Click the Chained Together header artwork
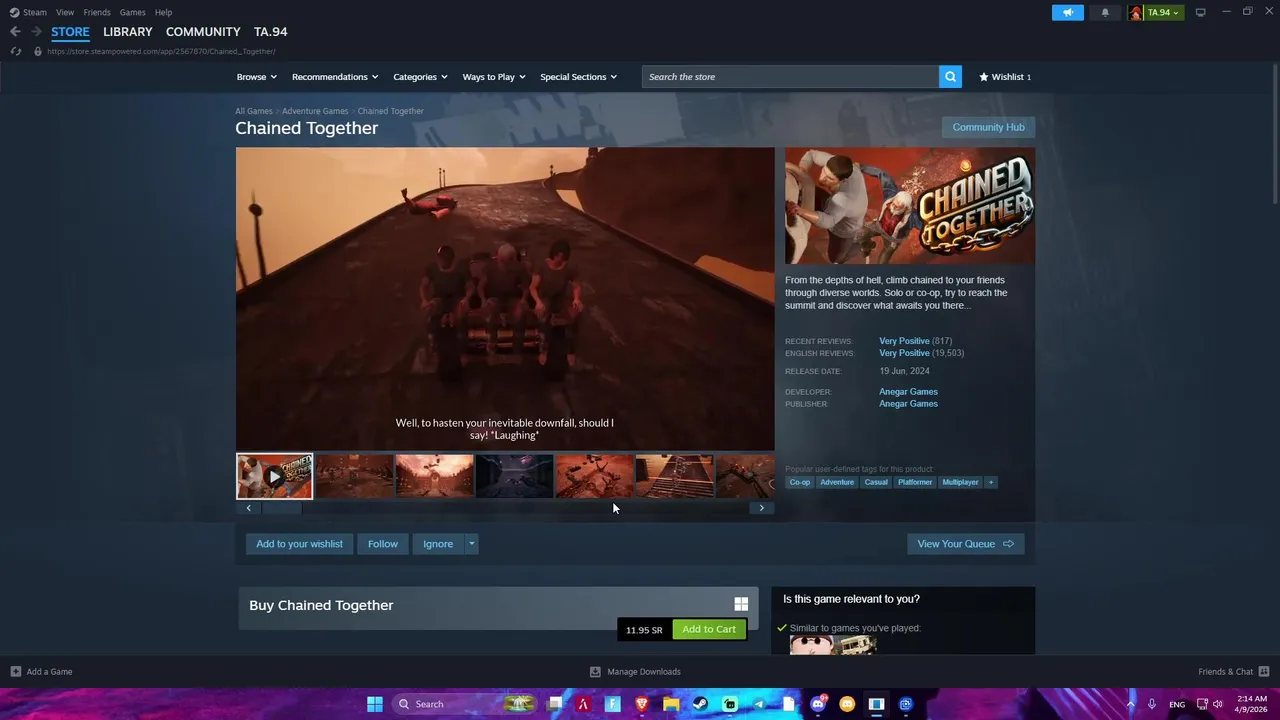Viewport: 1280px width, 720px height. click(910, 206)
